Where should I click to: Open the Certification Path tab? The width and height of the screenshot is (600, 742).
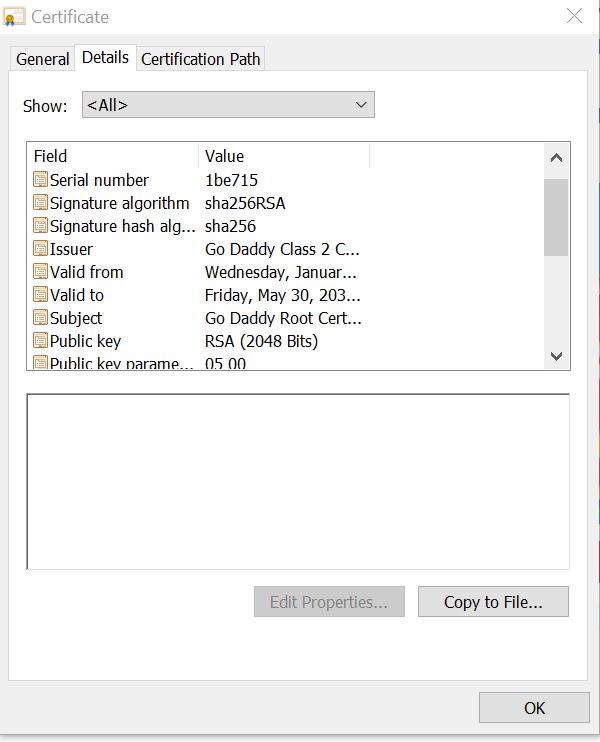(201, 59)
